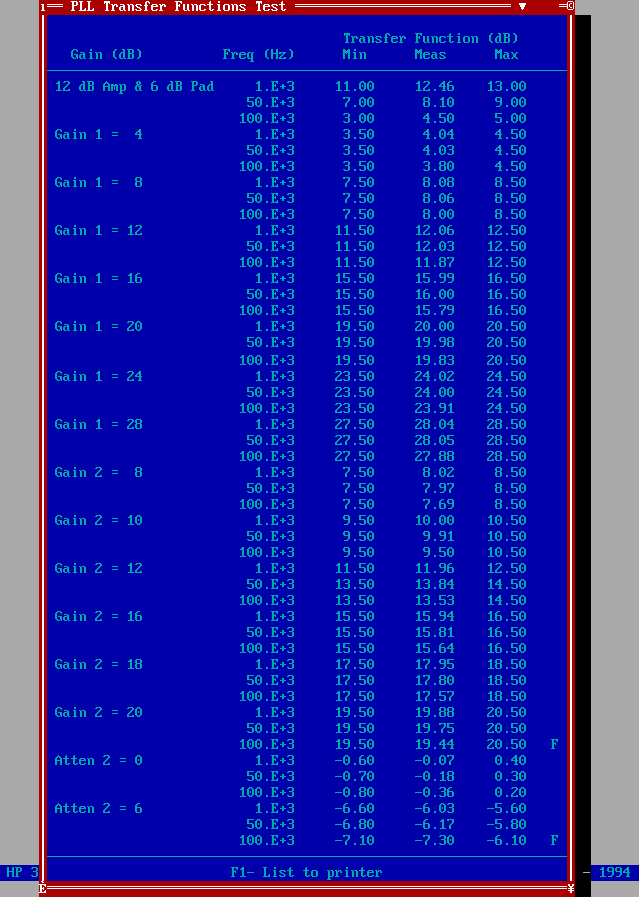Click the 1994 text in the status bar

pos(614,872)
